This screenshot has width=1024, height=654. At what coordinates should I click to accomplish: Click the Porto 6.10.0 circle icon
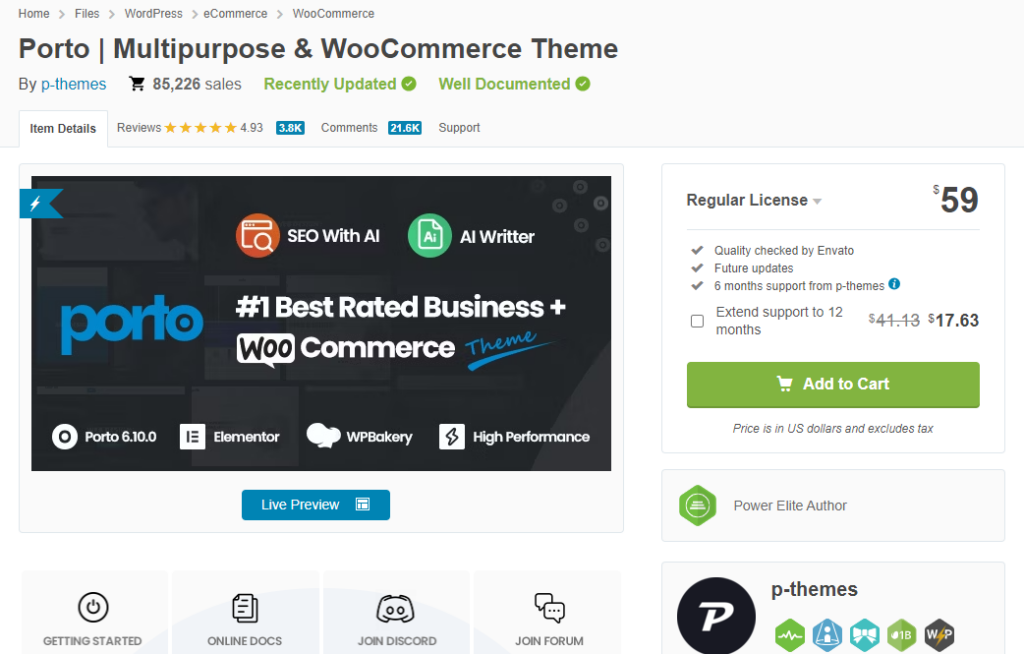(x=65, y=436)
